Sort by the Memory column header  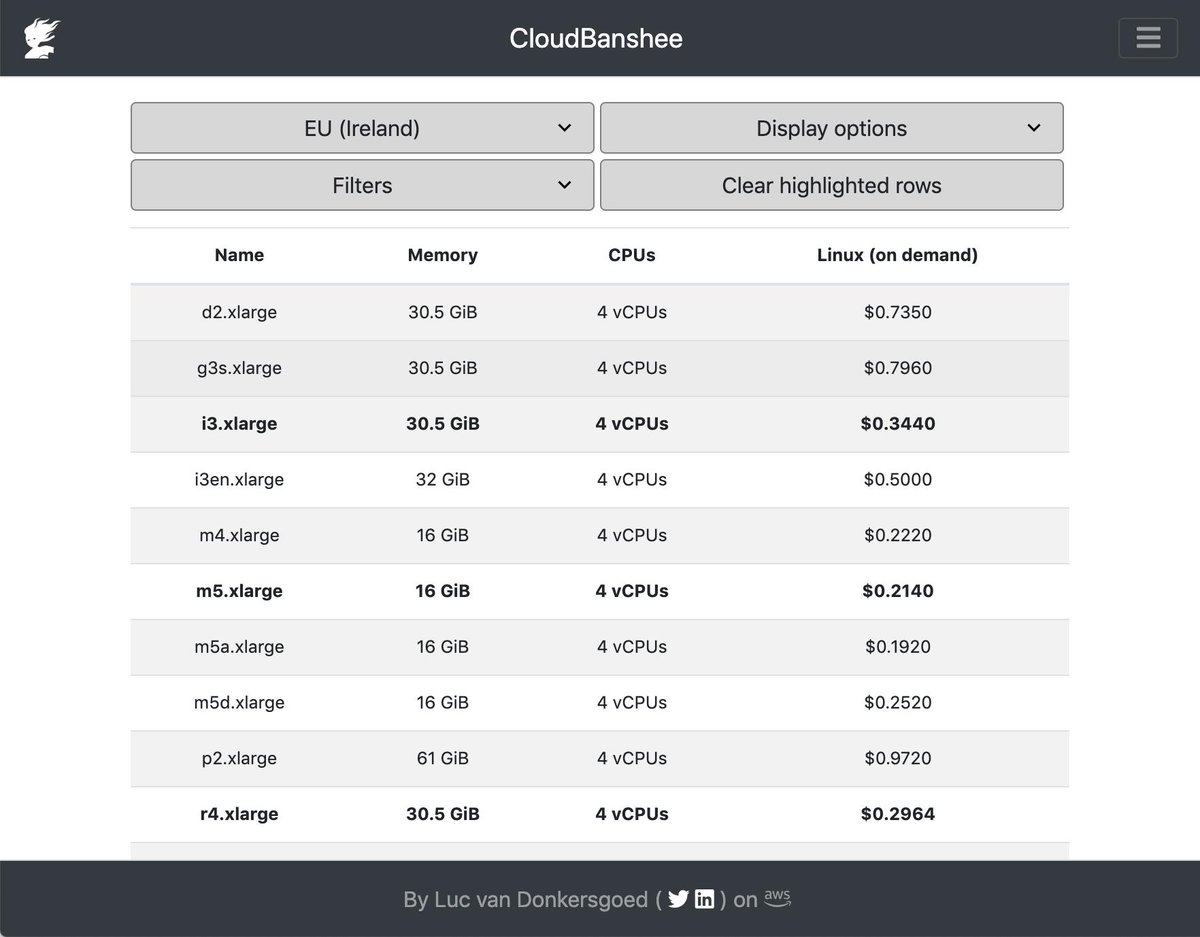coord(442,255)
